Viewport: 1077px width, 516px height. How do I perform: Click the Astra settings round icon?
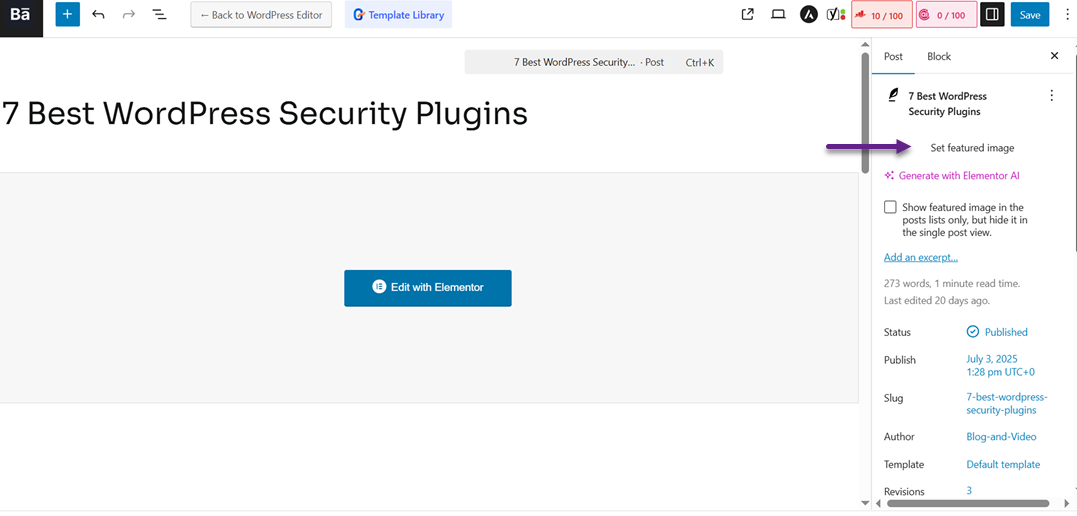pyautogui.click(x=809, y=14)
